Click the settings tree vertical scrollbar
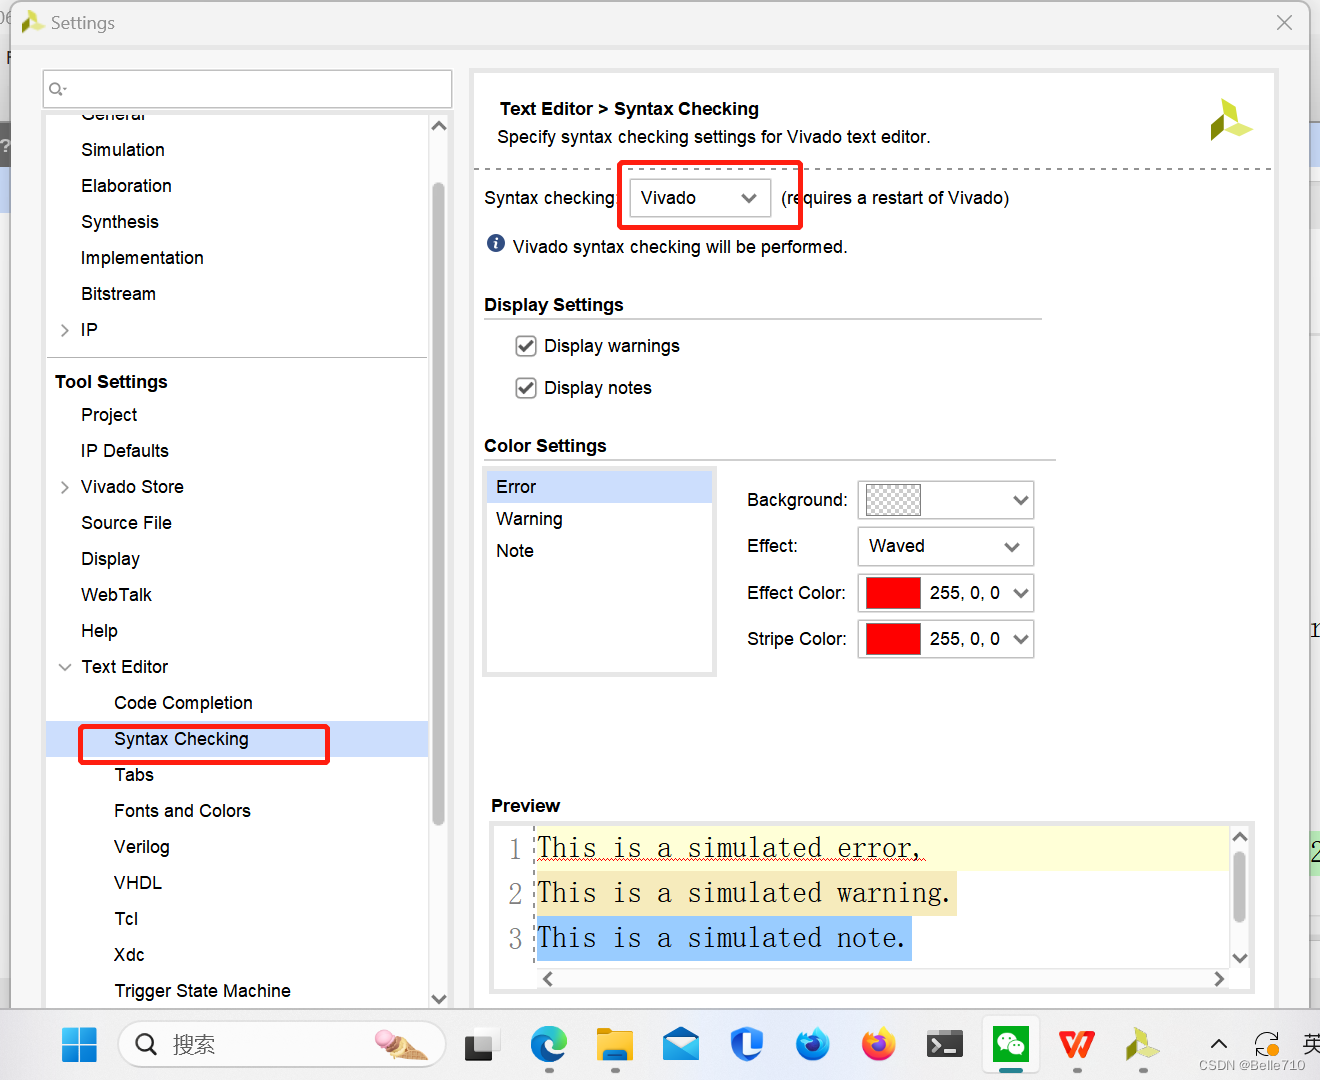 coord(438,504)
